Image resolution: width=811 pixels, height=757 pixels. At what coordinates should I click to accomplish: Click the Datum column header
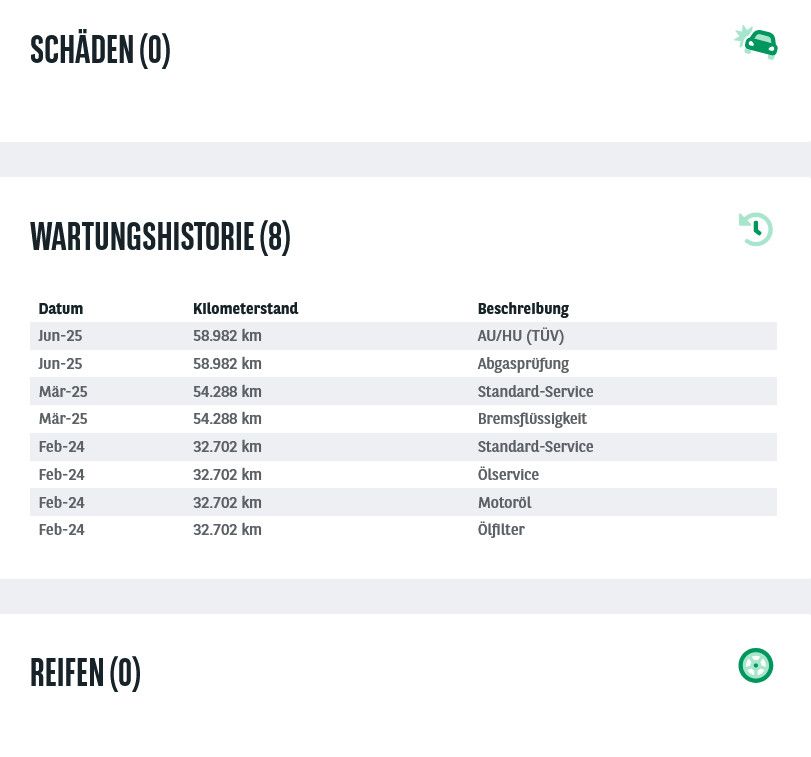point(61,309)
